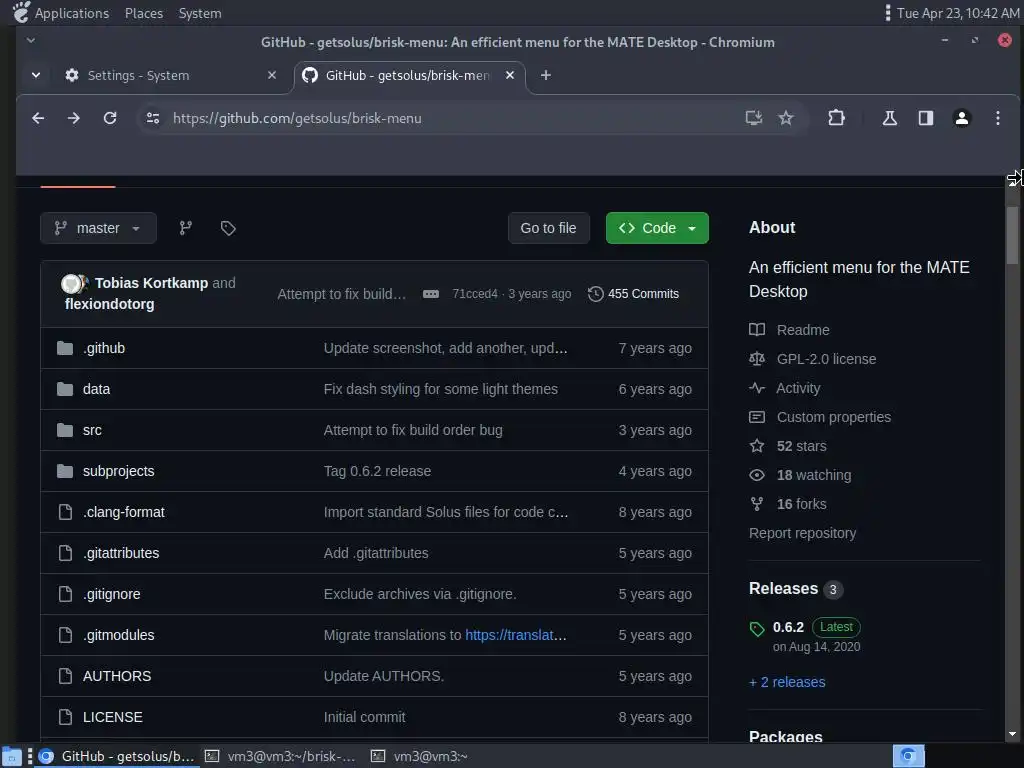Show + 2 releases
This screenshot has height=768, width=1024.
point(787,682)
